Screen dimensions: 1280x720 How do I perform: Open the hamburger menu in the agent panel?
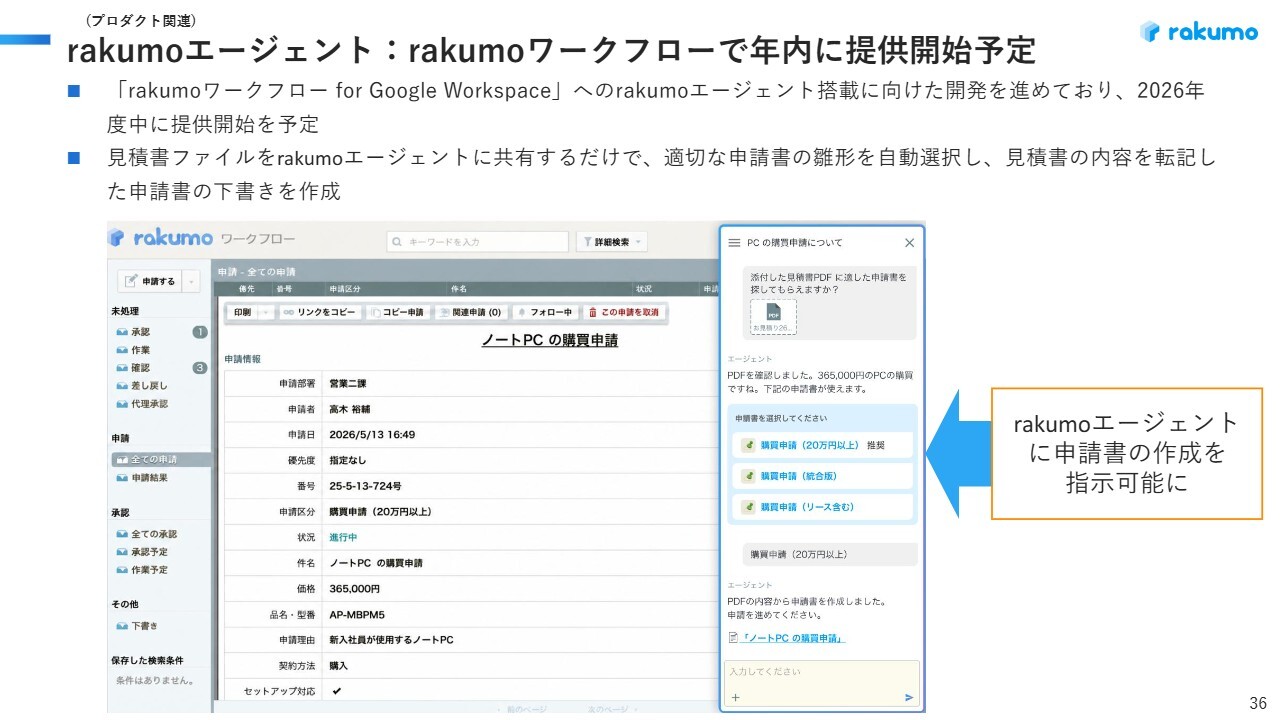[x=734, y=243]
